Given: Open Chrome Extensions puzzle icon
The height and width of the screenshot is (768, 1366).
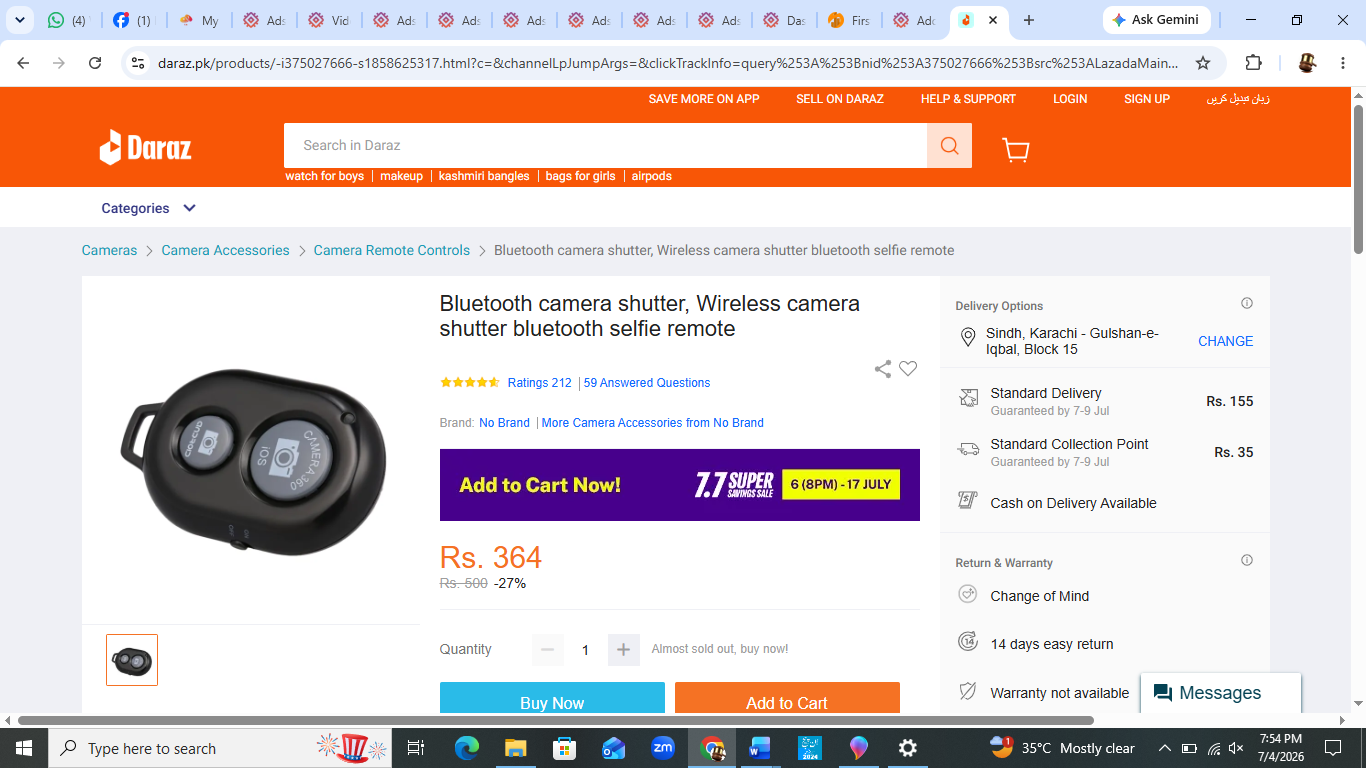Looking at the screenshot, I should [1254, 63].
